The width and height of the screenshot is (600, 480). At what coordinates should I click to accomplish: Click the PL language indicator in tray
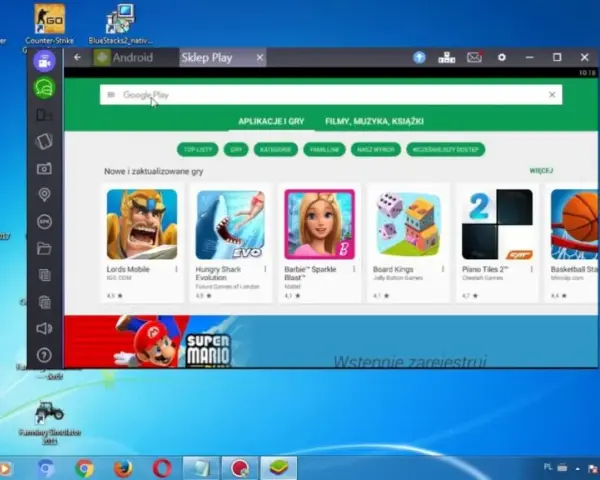pos(548,467)
